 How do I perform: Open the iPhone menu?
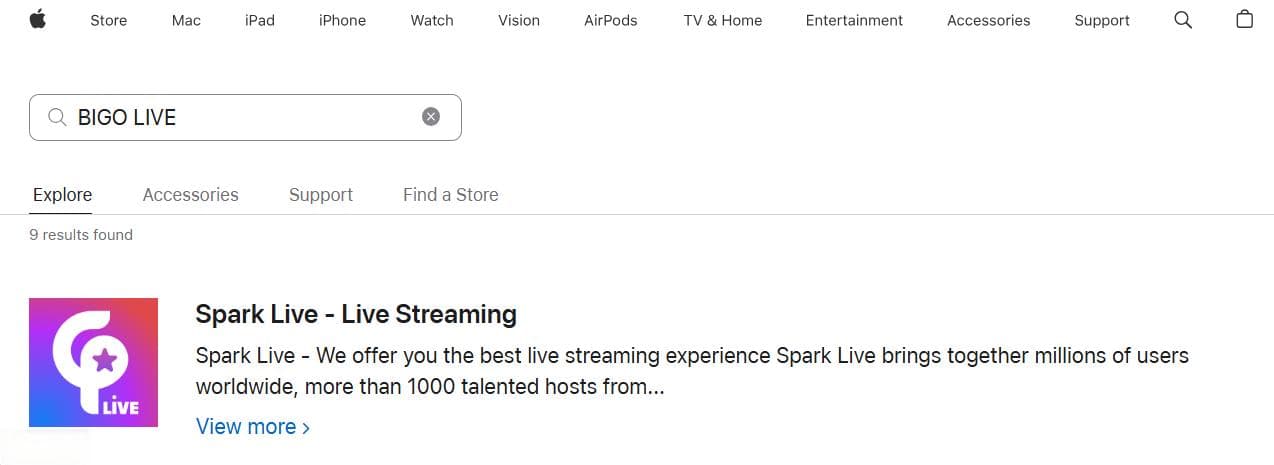(x=342, y=20)
